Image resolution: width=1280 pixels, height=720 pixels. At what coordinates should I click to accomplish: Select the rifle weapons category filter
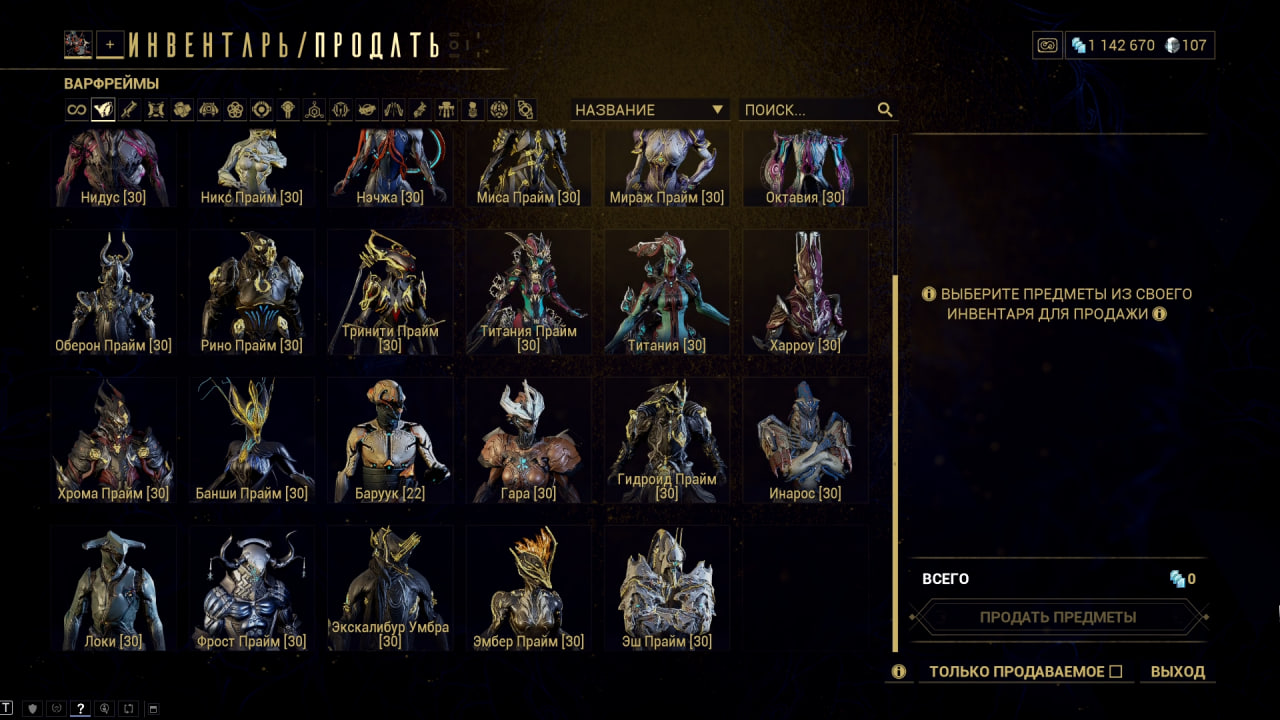pos(129,110)
